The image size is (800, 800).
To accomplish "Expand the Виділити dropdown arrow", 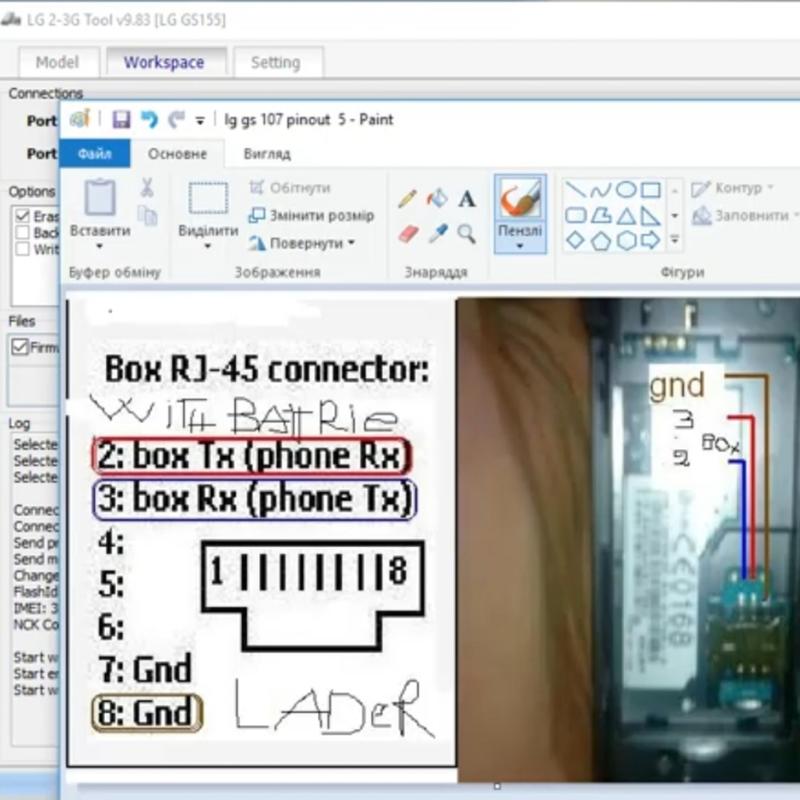I will tap(208, 246).
